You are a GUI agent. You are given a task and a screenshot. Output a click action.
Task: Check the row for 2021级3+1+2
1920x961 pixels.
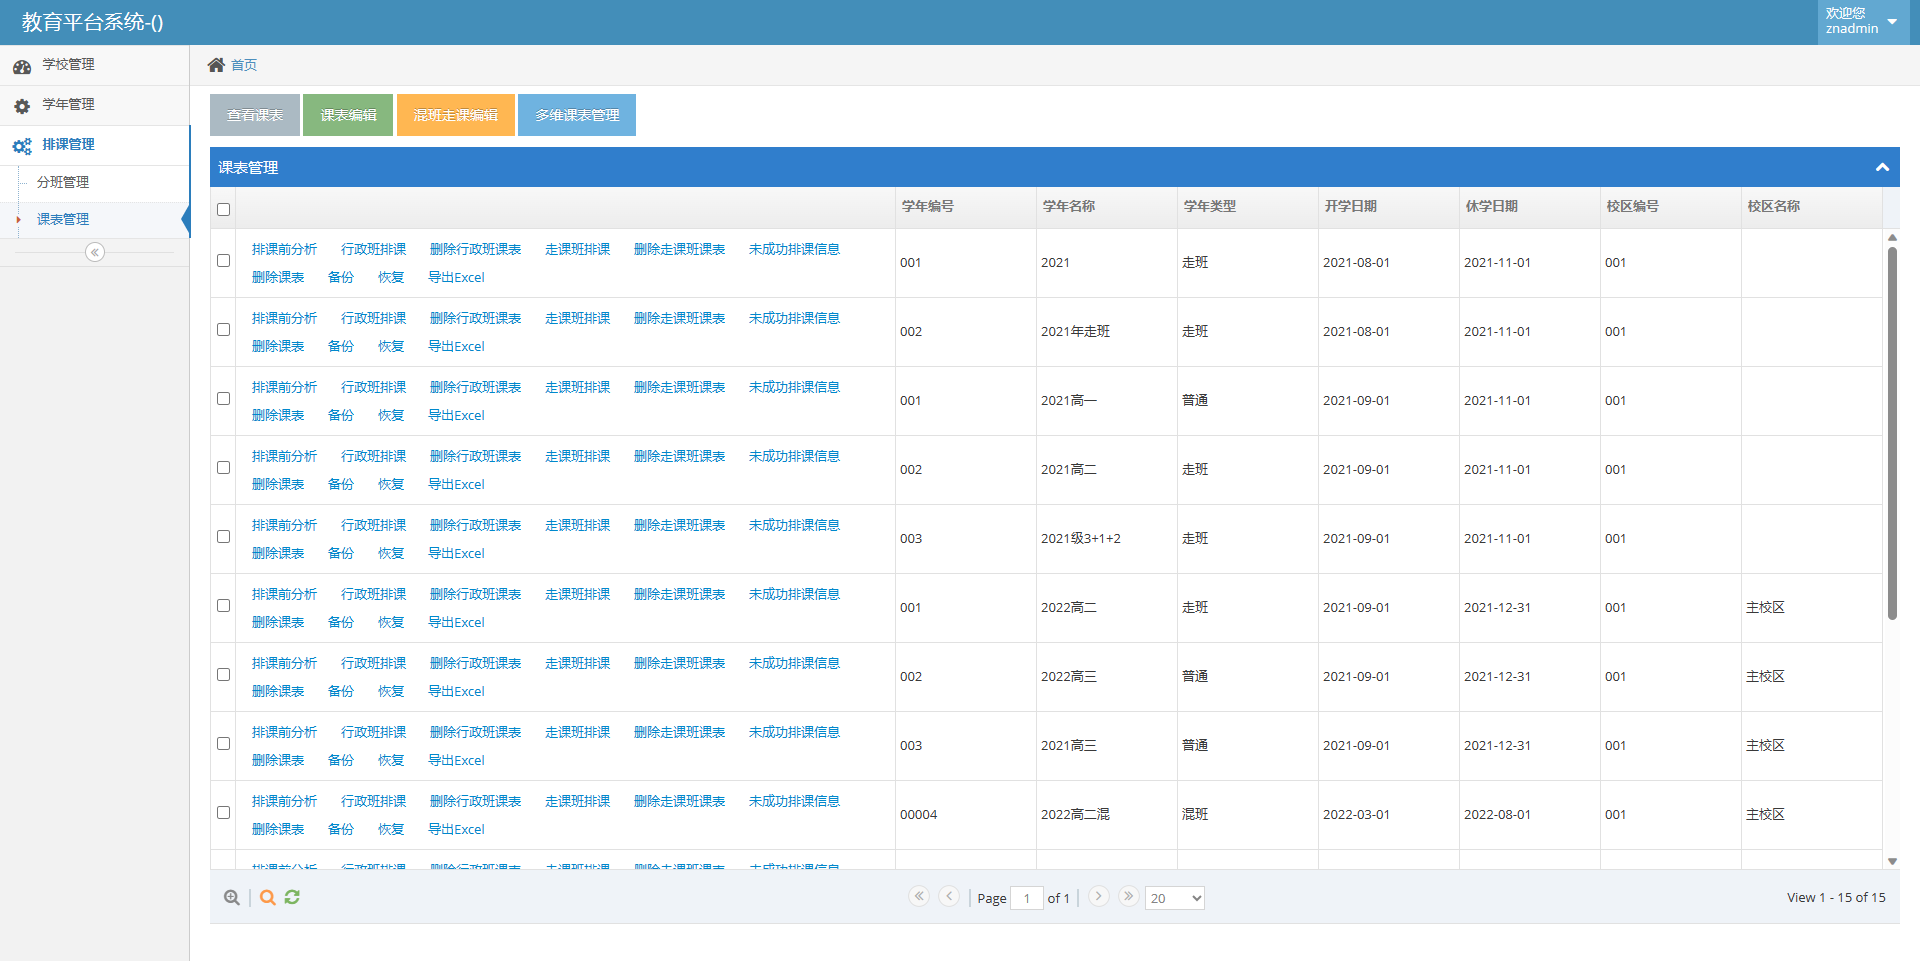coord(224,536)
